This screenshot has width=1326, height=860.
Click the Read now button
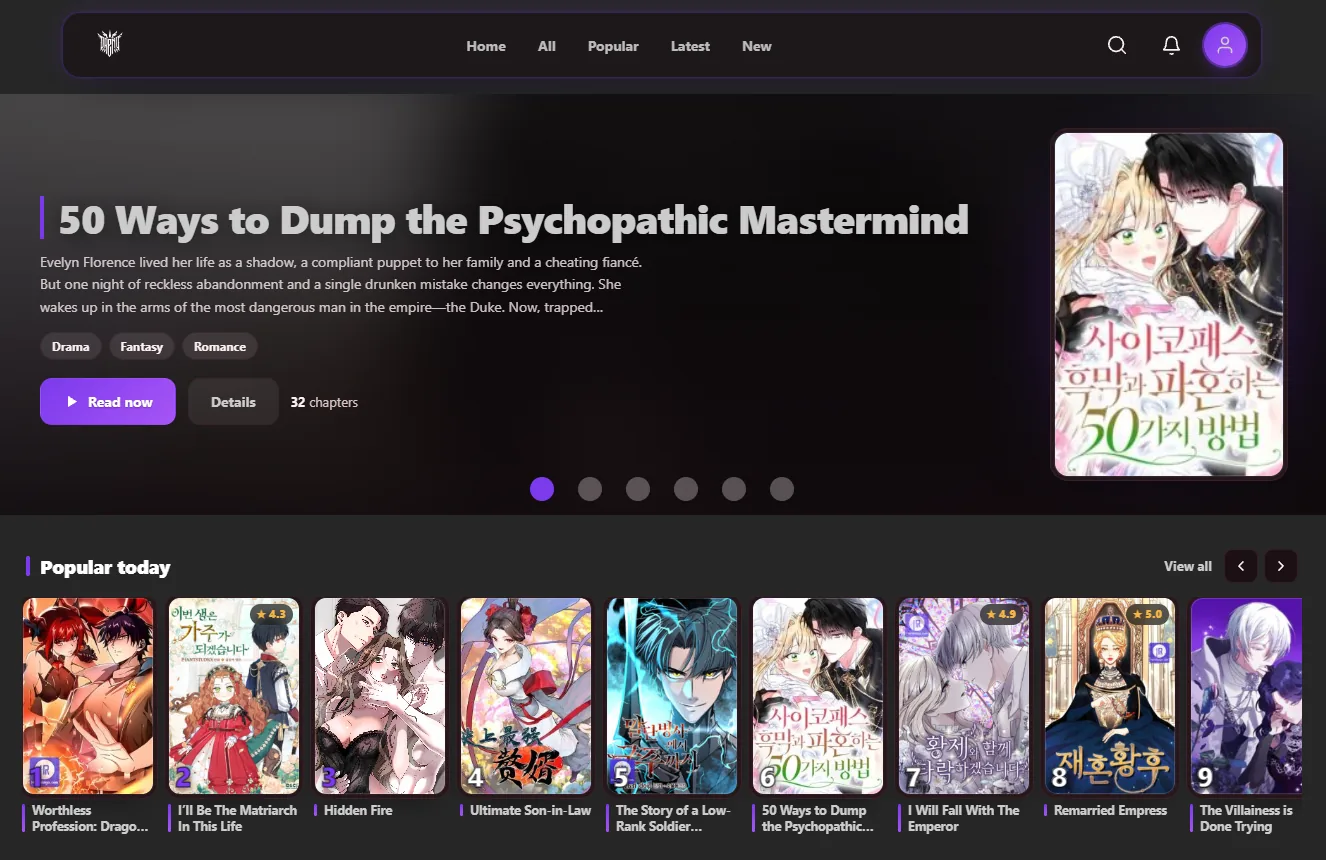[x=108, y=401]
